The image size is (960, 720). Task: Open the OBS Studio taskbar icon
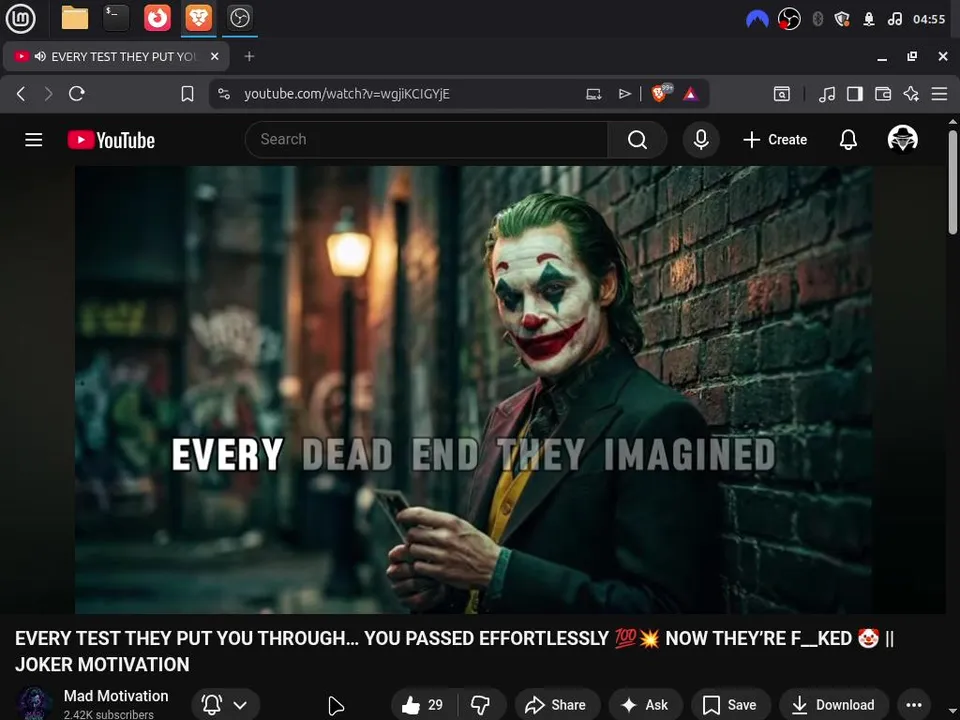240,18
